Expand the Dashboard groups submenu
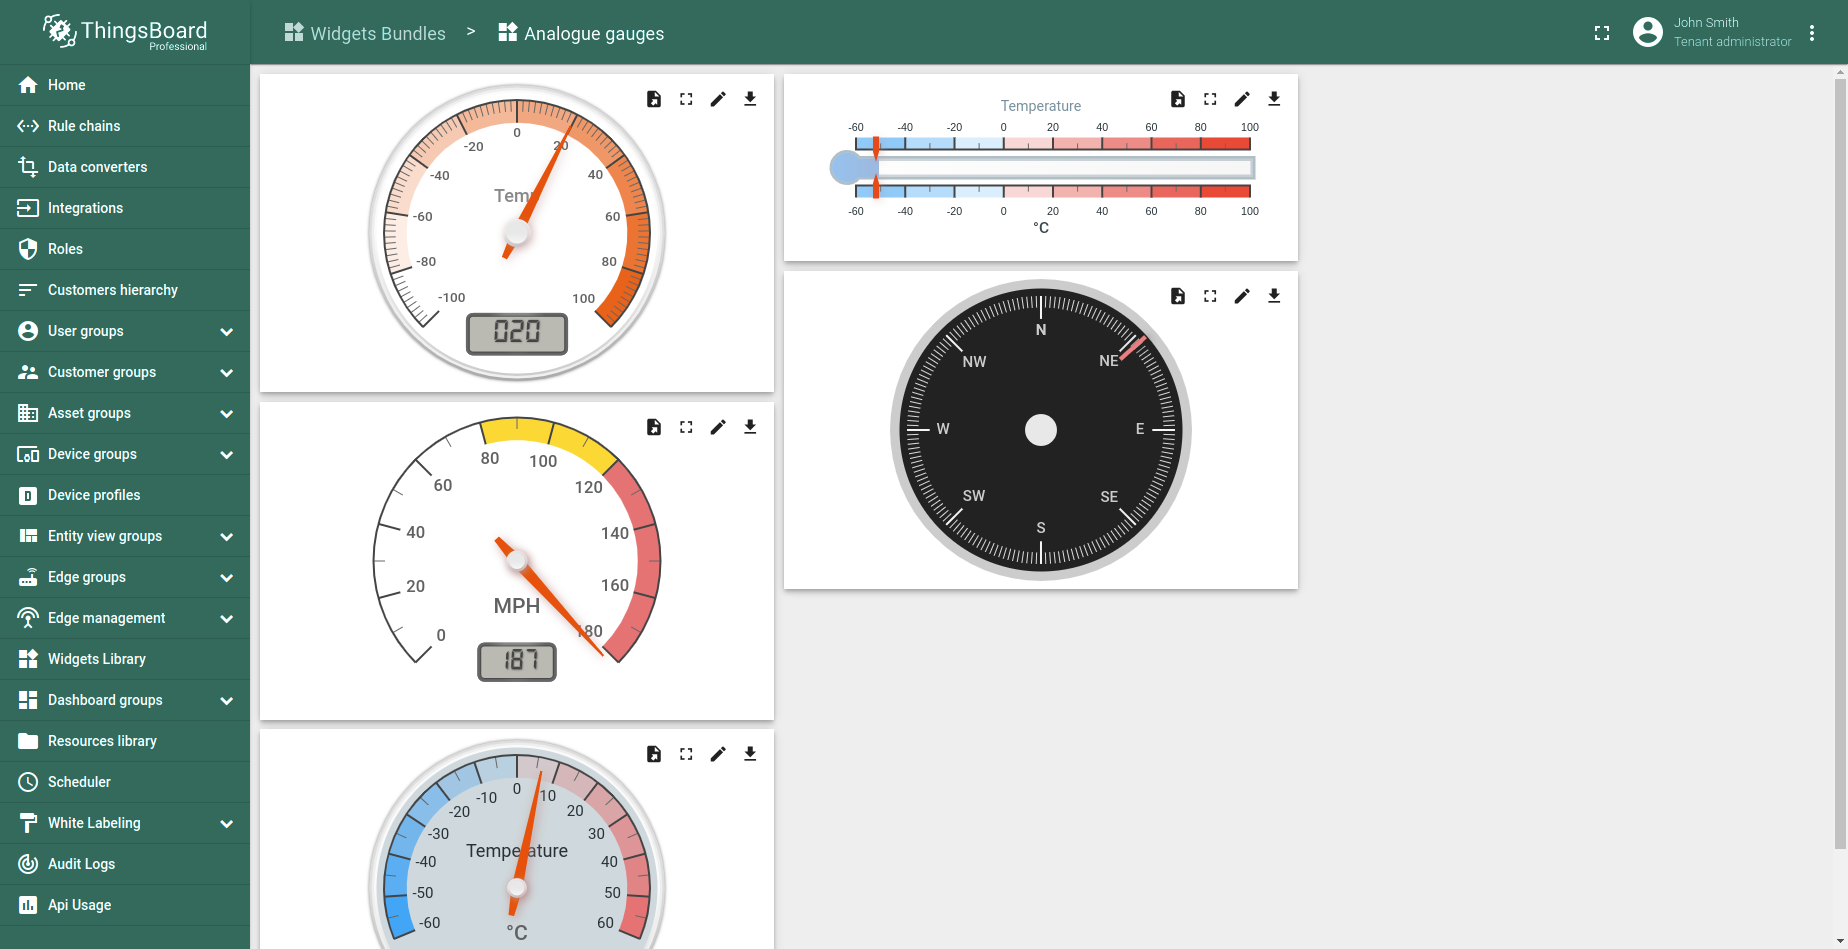The image size is (1848, 949). (227, 700)
